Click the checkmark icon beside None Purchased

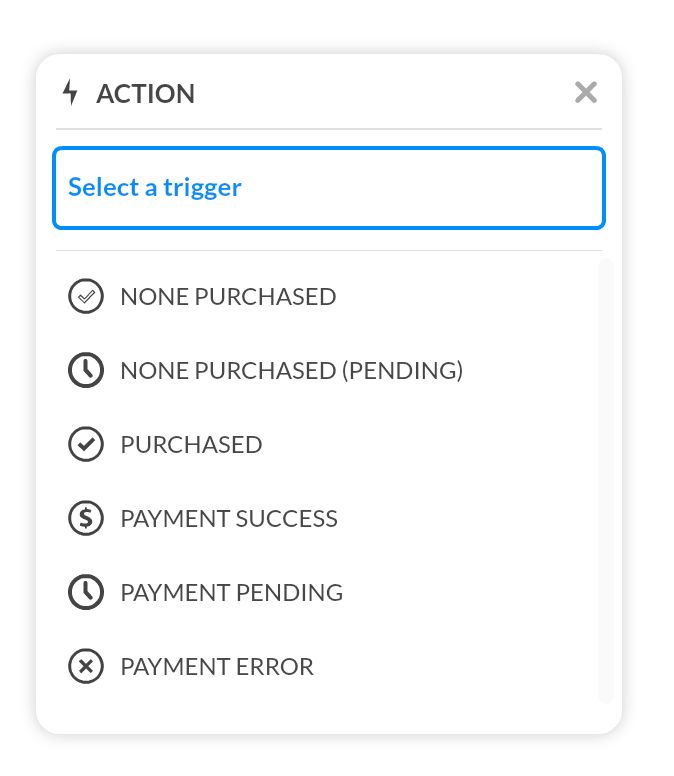[86, 297]
